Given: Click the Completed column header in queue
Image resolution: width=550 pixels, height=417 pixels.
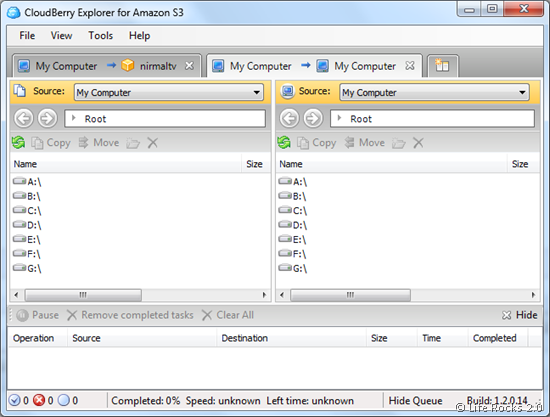Looking at the screenshot, I should coord(498,338).
